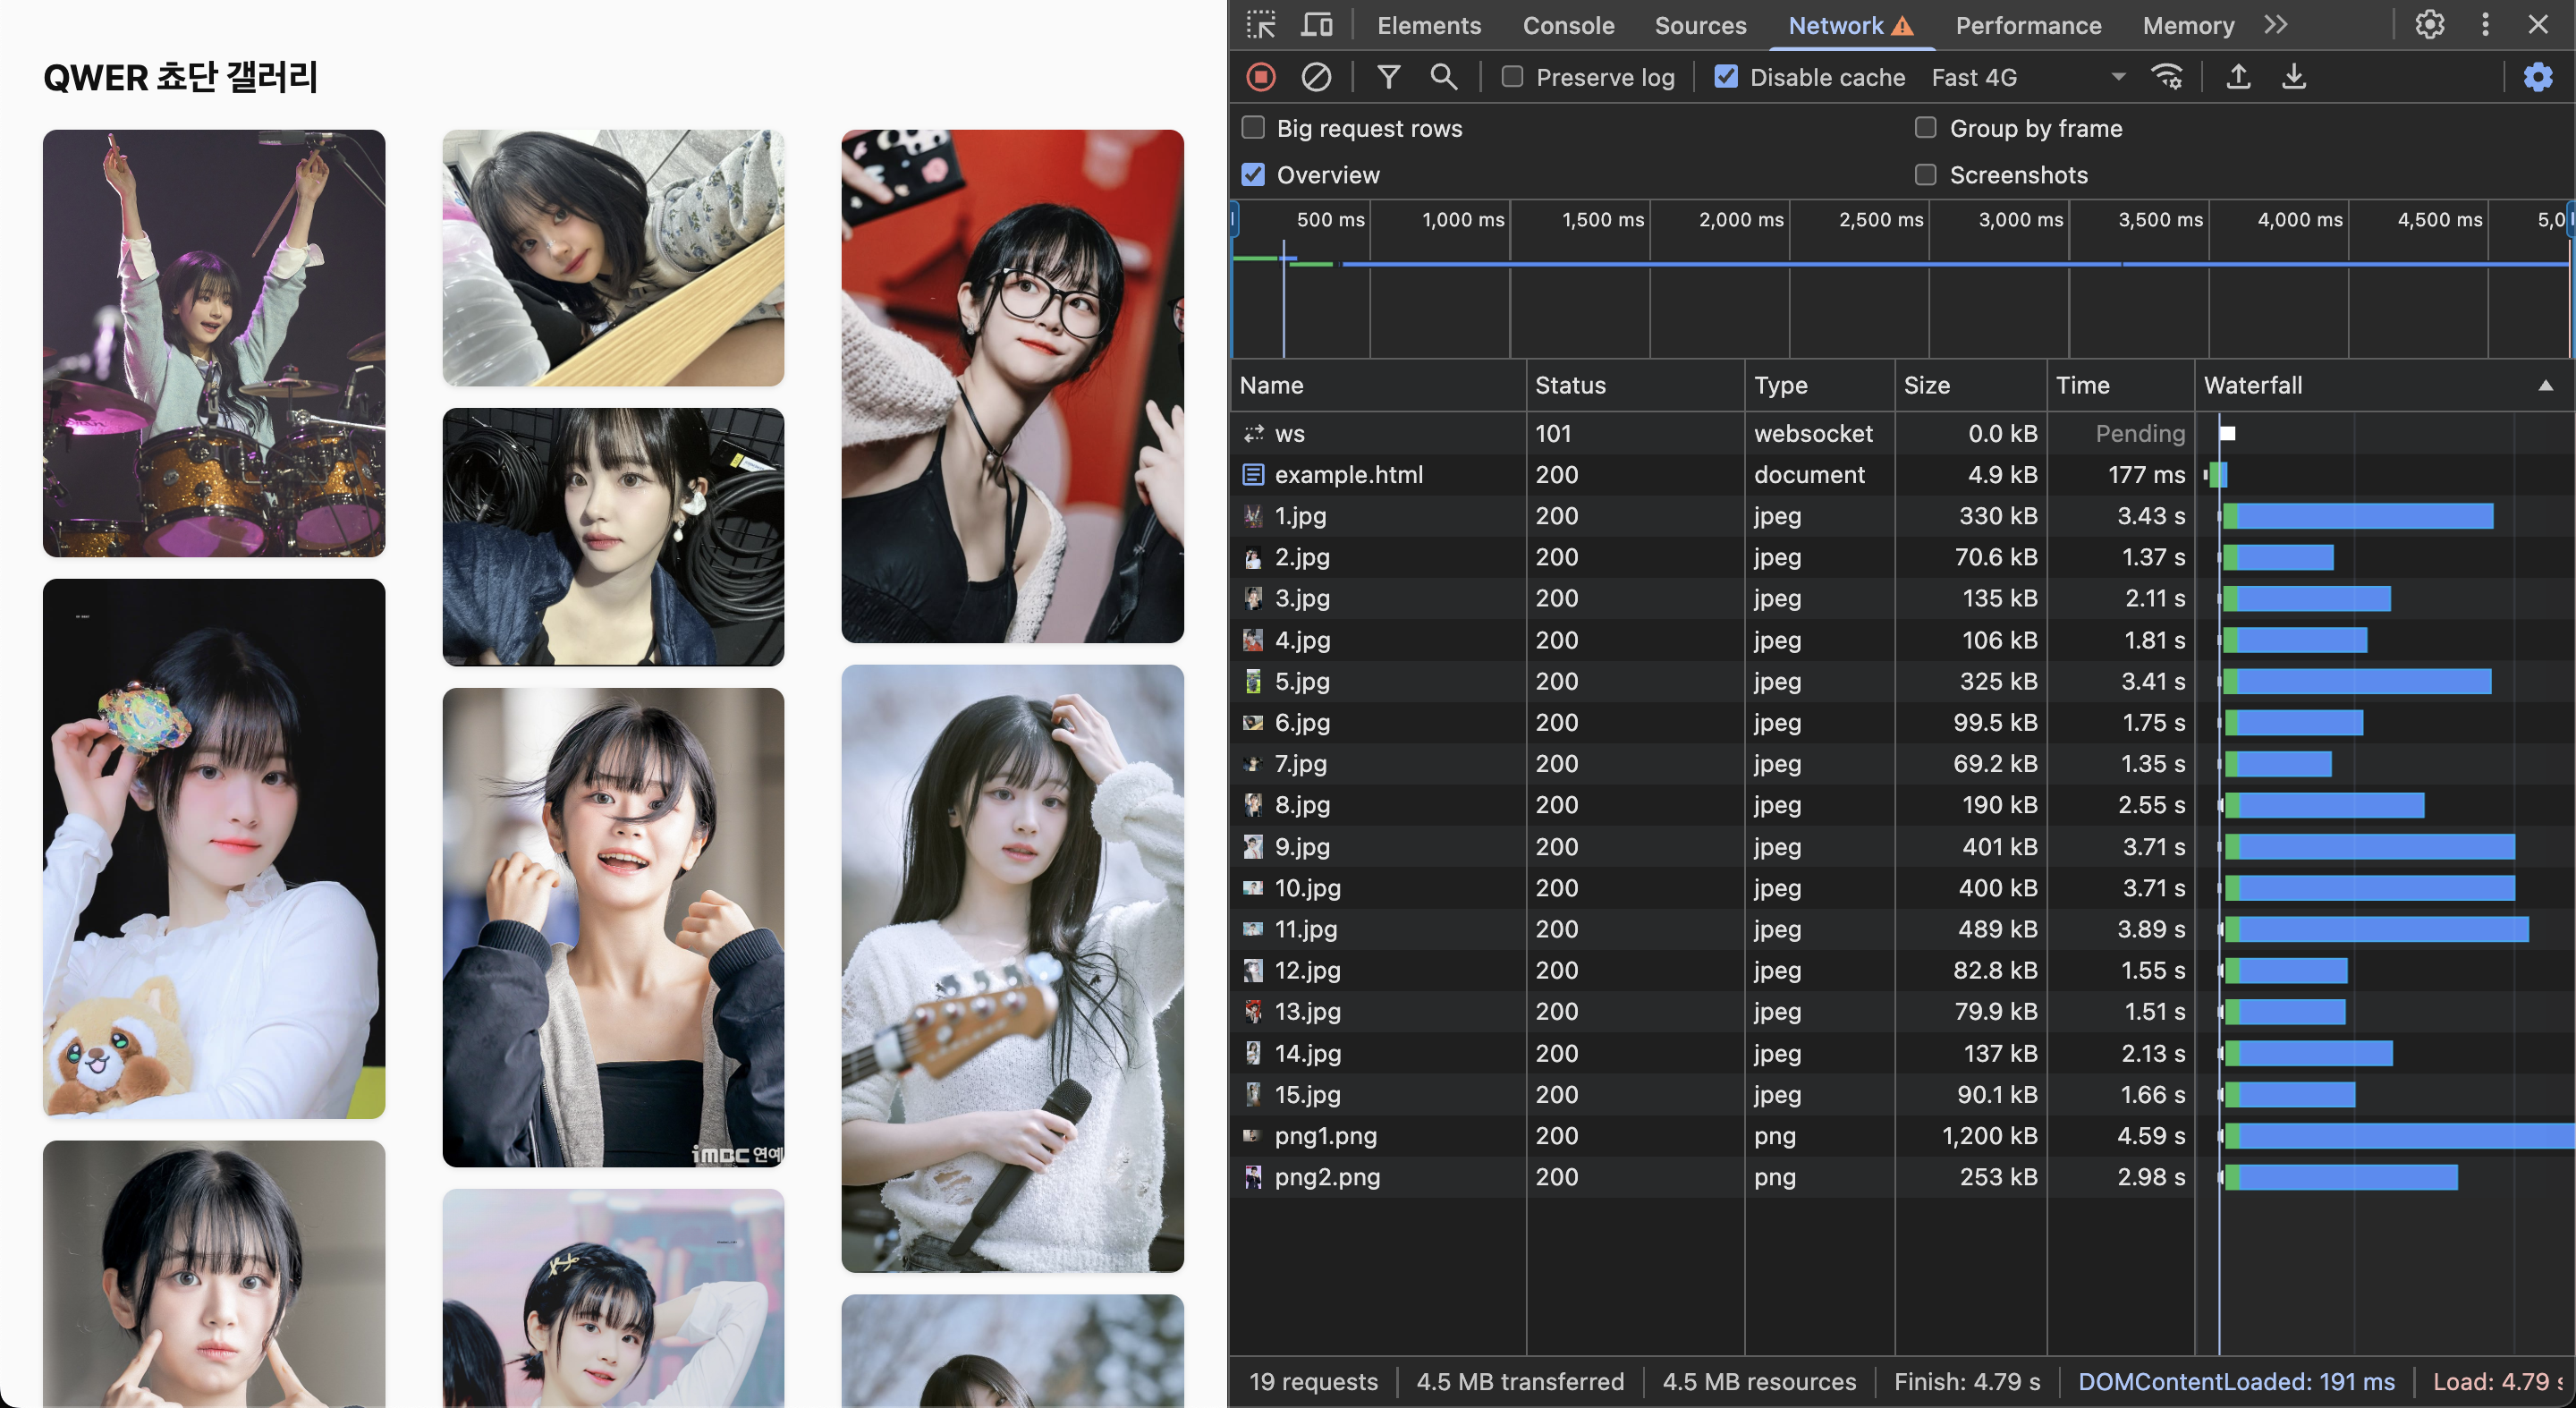Image resolution: width=2576 pixels, height=1408 pixels.
Task: Open network conditions wifi icon
Action: click(2166, 77)
